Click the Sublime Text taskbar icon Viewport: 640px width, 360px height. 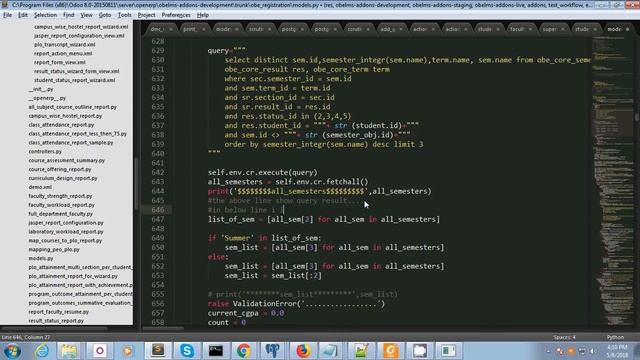coord(158,351)
